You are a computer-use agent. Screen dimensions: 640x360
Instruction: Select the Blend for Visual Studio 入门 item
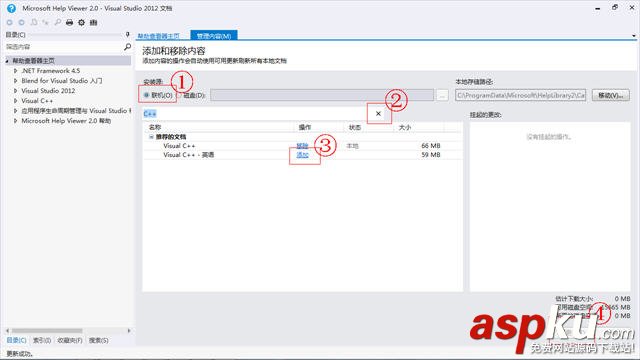[62, 81]
